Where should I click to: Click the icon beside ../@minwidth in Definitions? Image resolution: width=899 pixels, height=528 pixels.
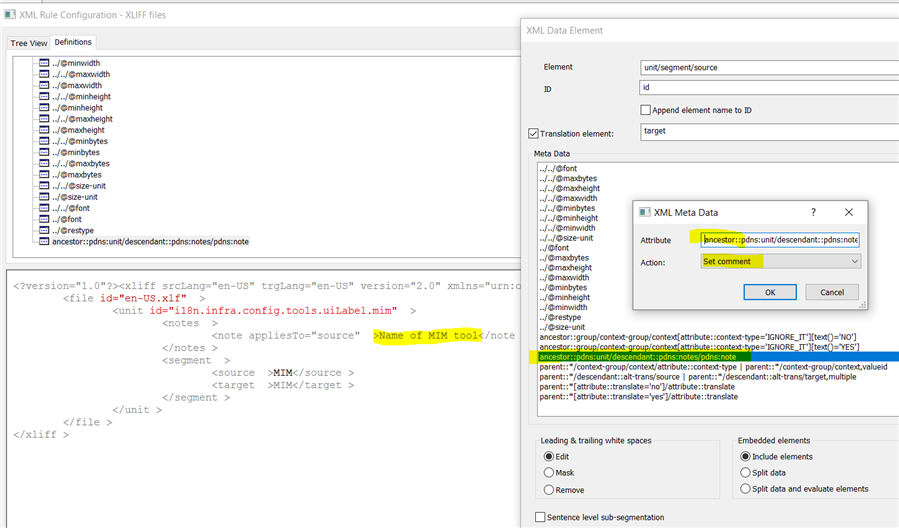click(x=44, y=63)
